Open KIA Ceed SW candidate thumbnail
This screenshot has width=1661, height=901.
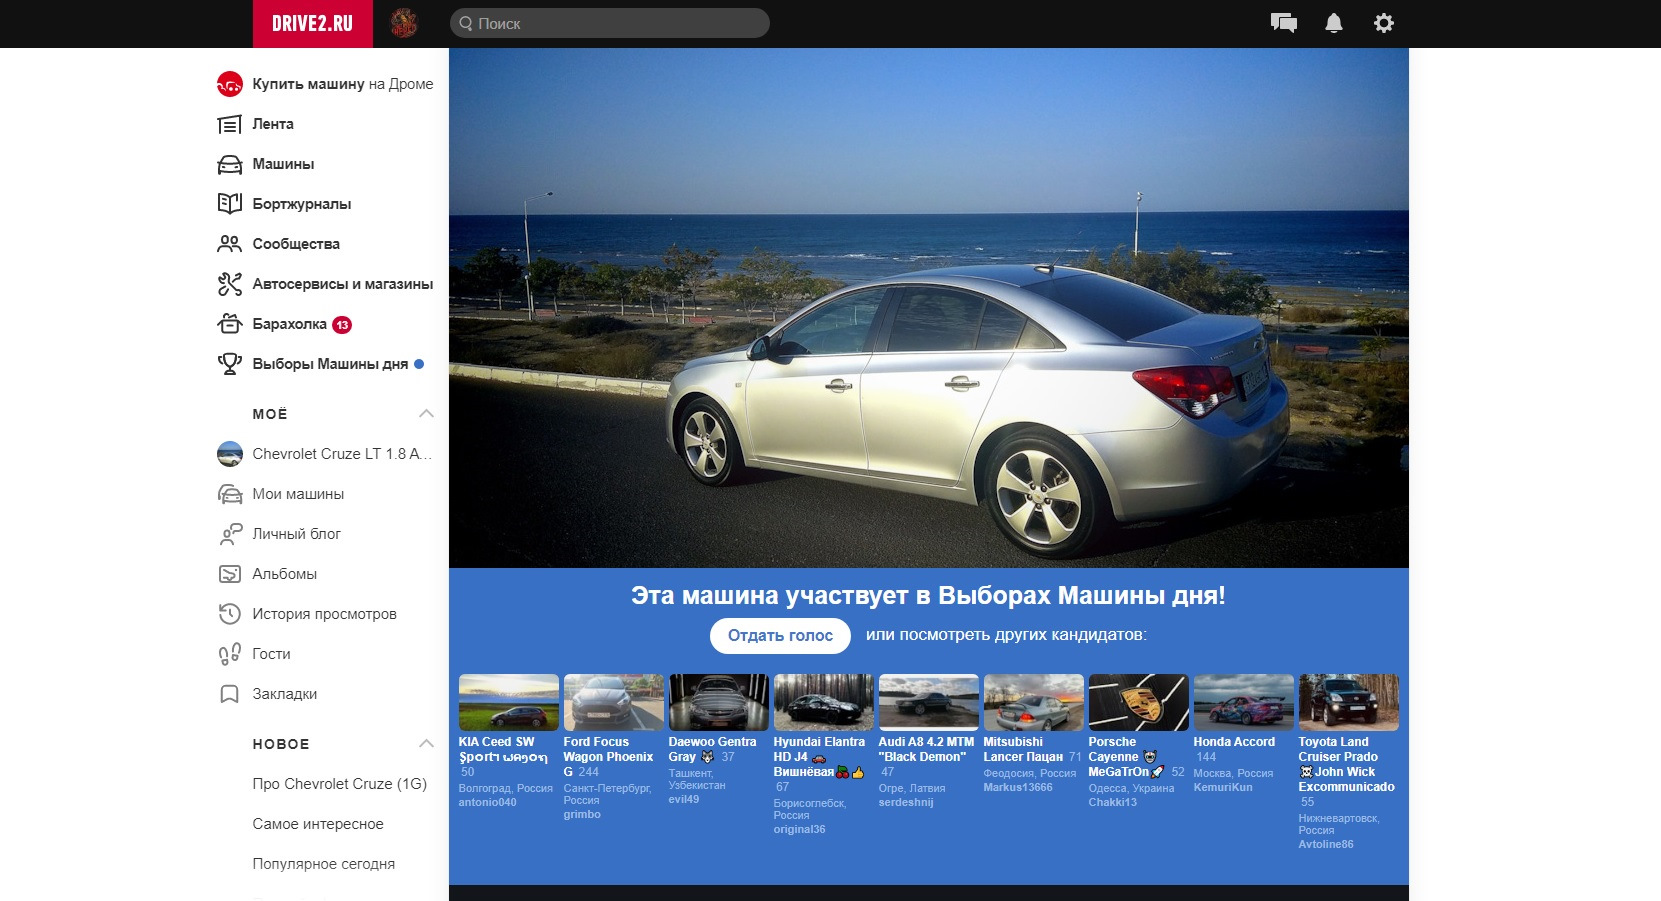coord(508,702)
